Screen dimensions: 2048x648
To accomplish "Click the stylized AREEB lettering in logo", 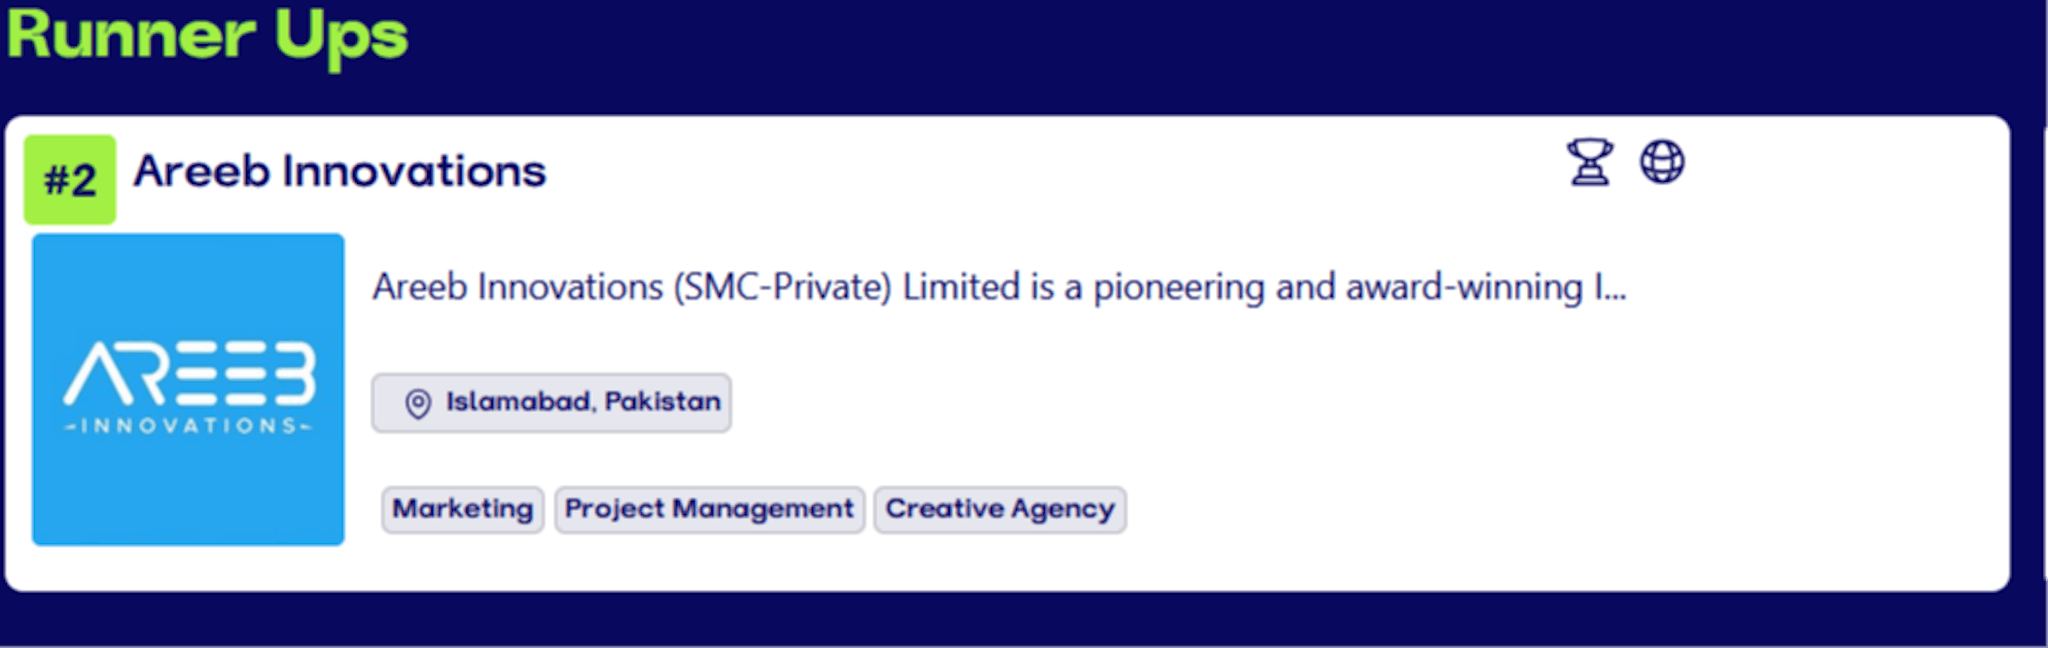I will click(189, 373).
